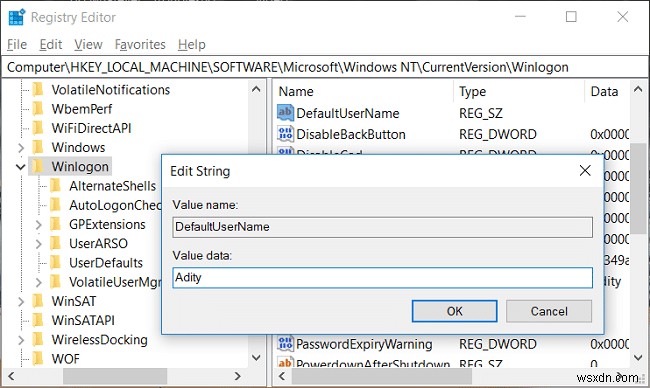This screenshot has height=388, width=650.
Task: Click the WbemPerf folder icon
Action: (x=38, y=109)
